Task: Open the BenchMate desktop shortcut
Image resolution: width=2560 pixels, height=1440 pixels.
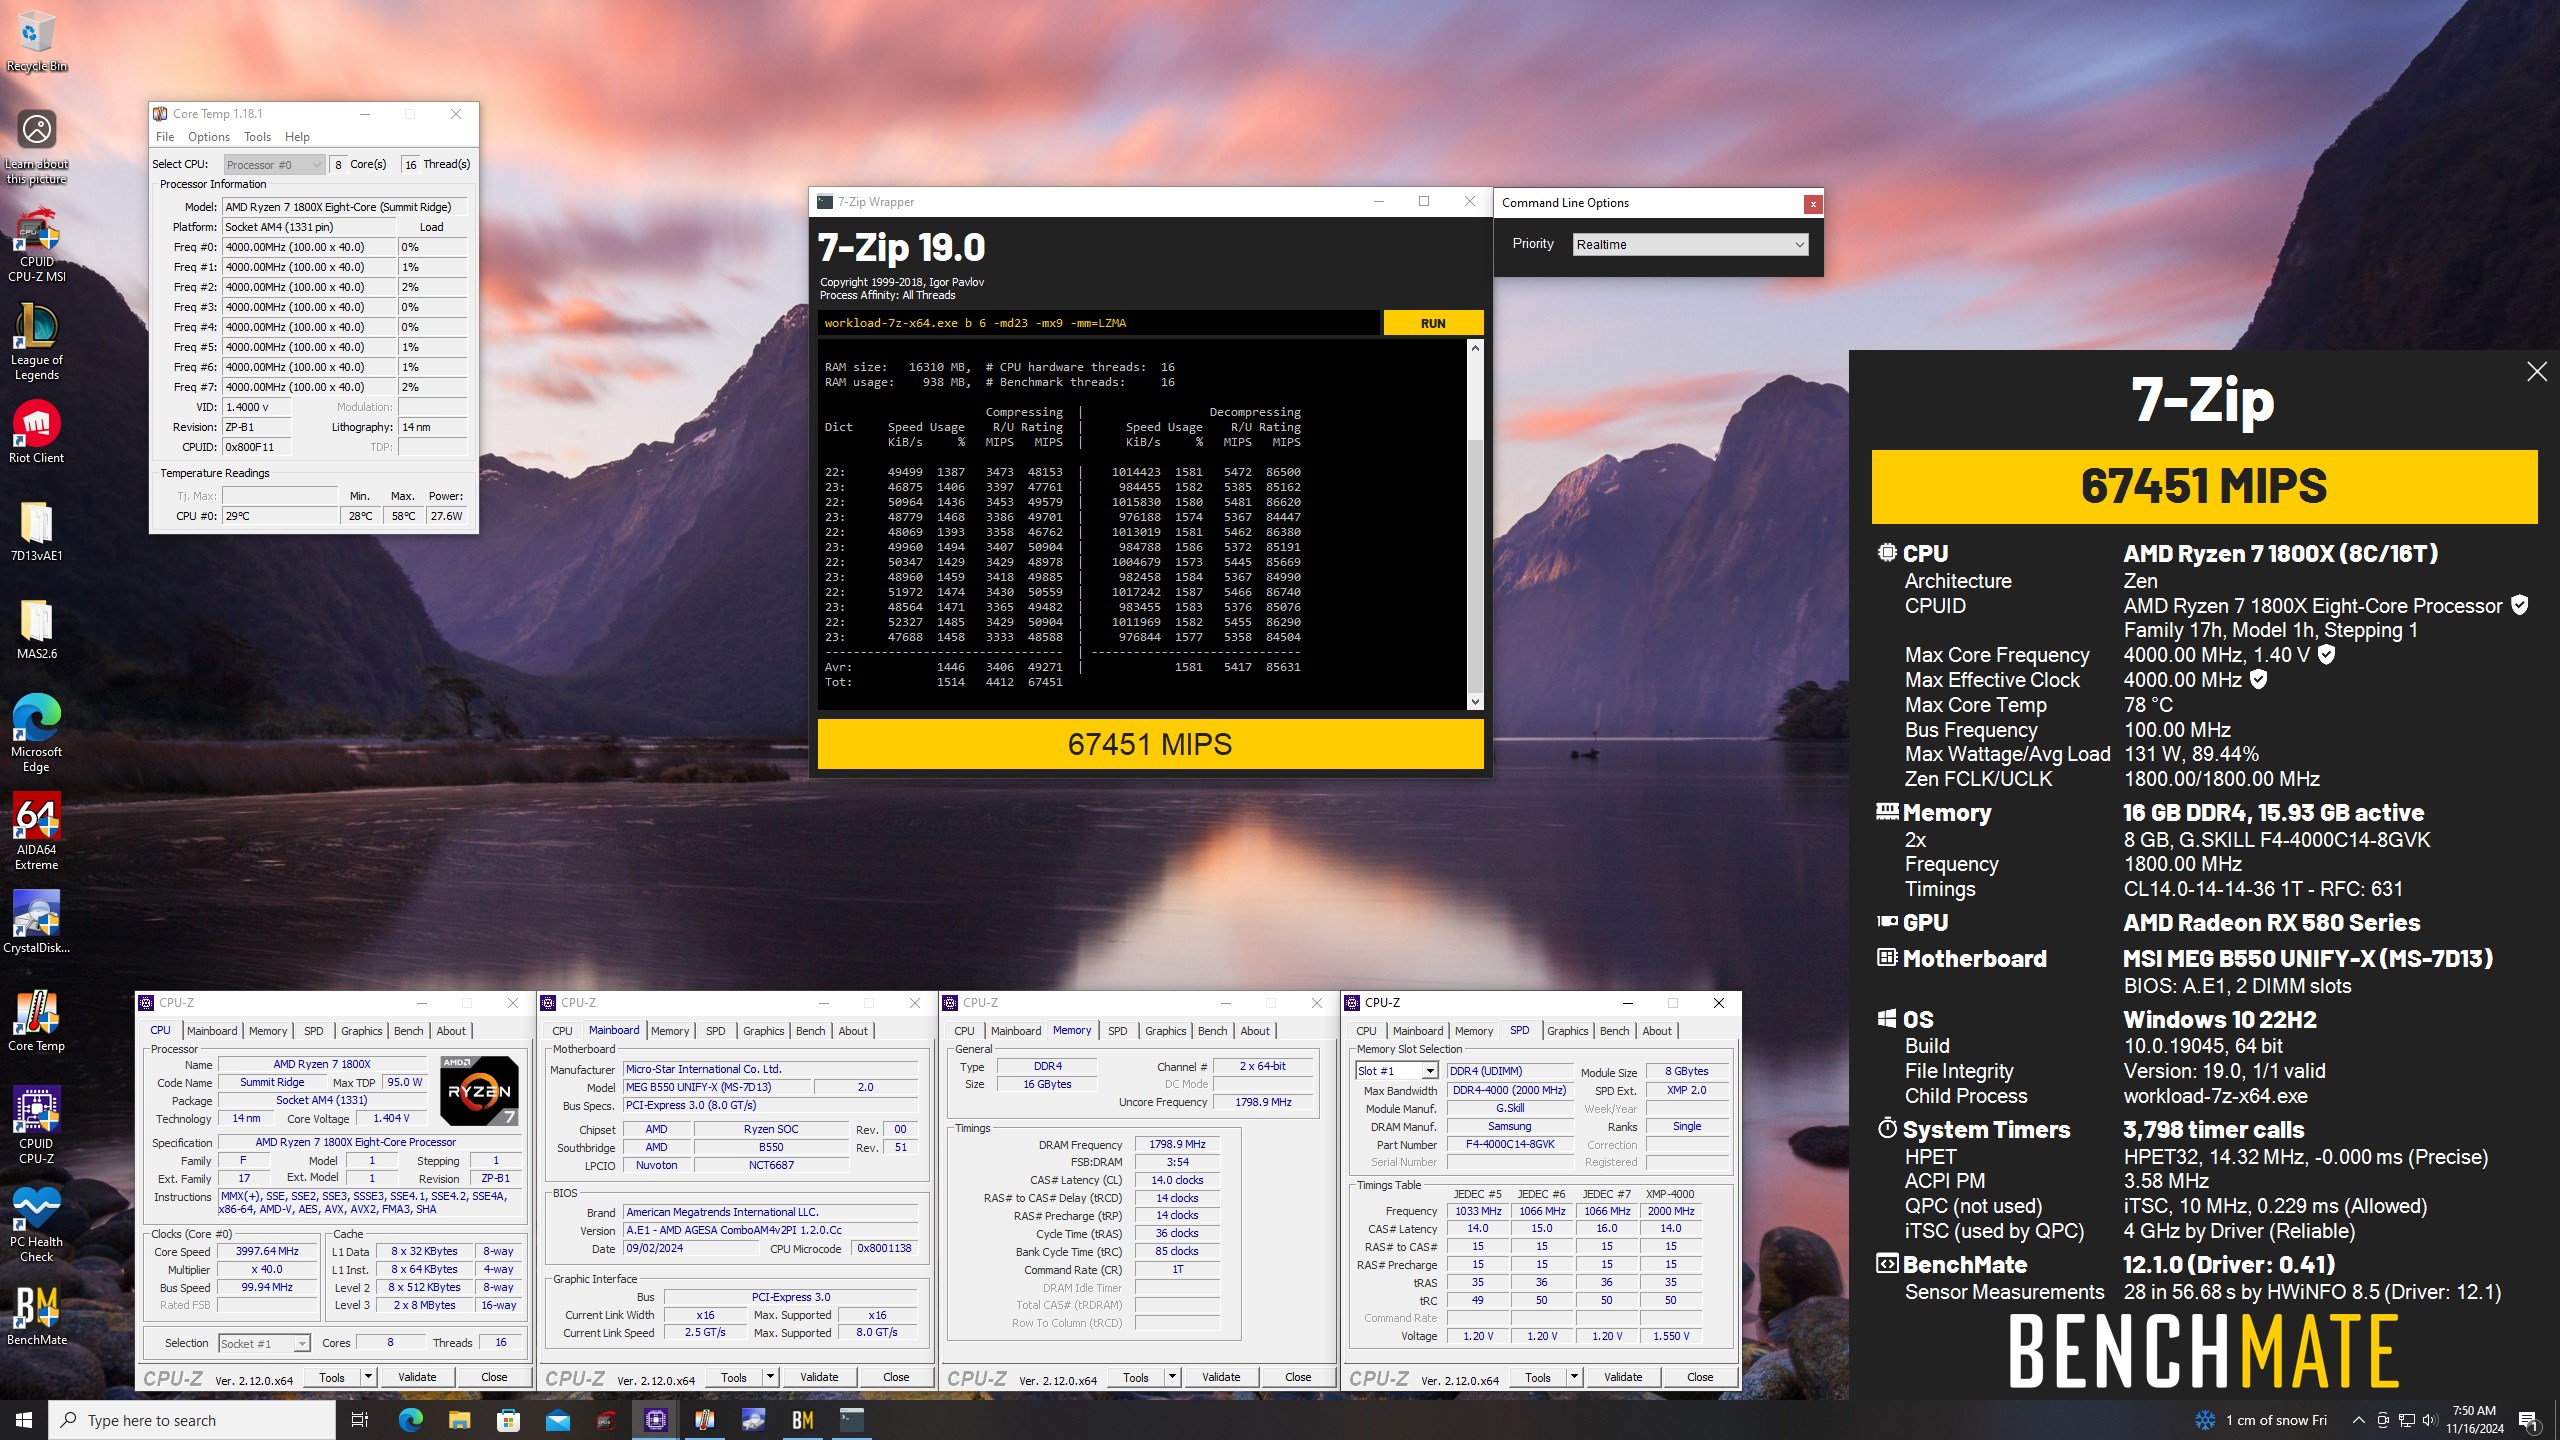Action: click(37, 1315)
